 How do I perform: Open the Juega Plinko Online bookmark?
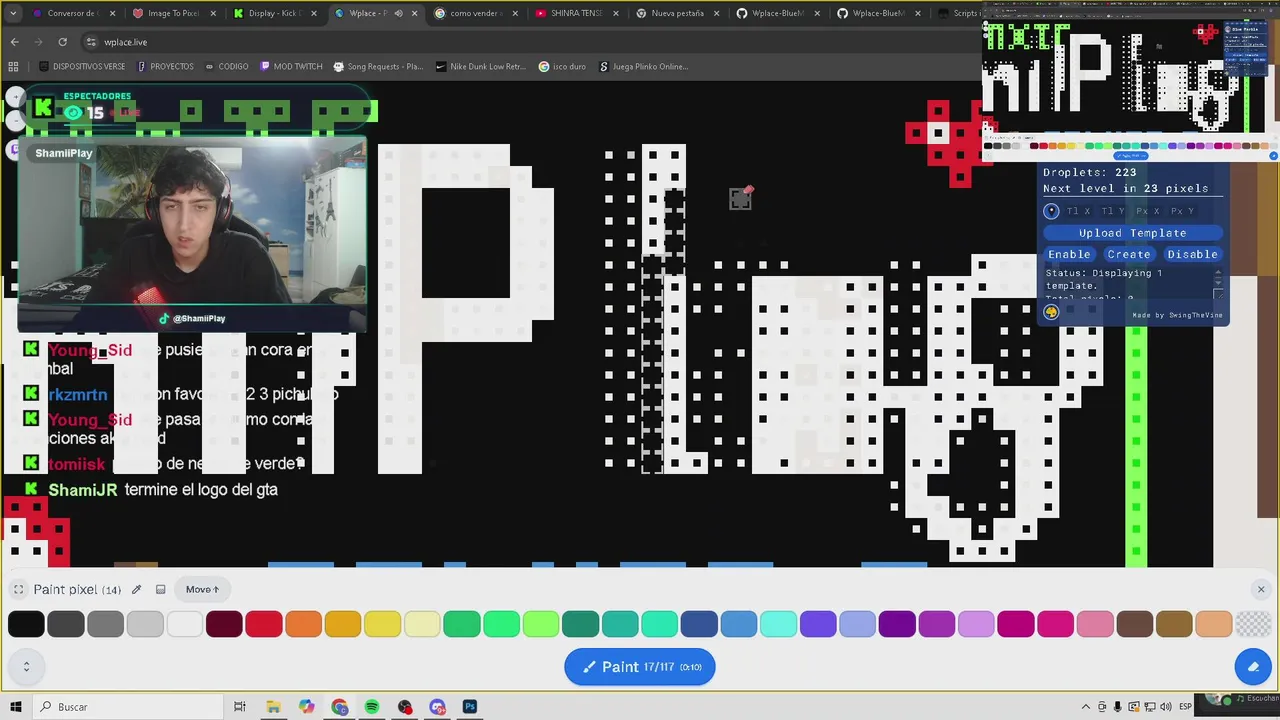point(643,67)
